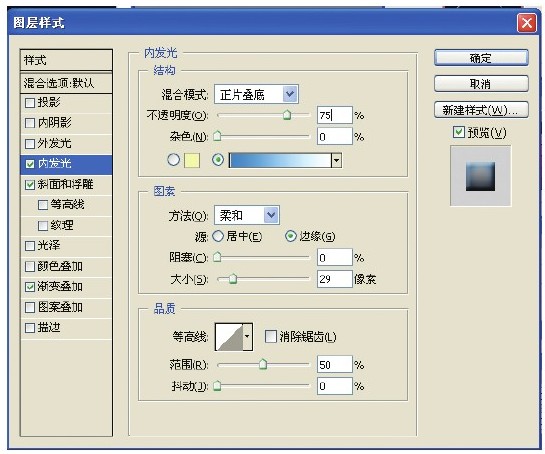This screenshot has height=454, width=545.
Task: Enable the 投影 drop shadow checkbox
Action: click(x=30, y=103)
